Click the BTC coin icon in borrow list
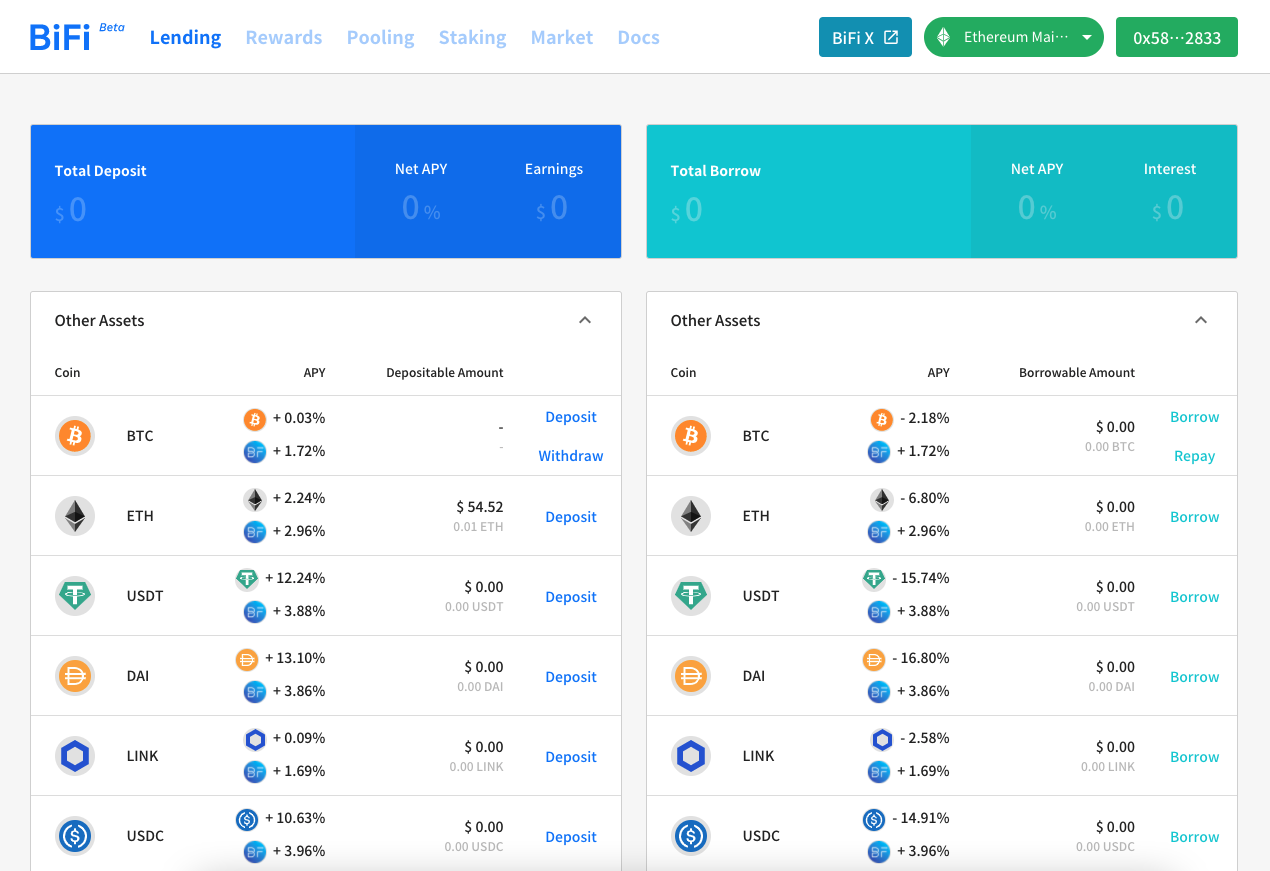1270x871 pixels. tap(691, 436)
